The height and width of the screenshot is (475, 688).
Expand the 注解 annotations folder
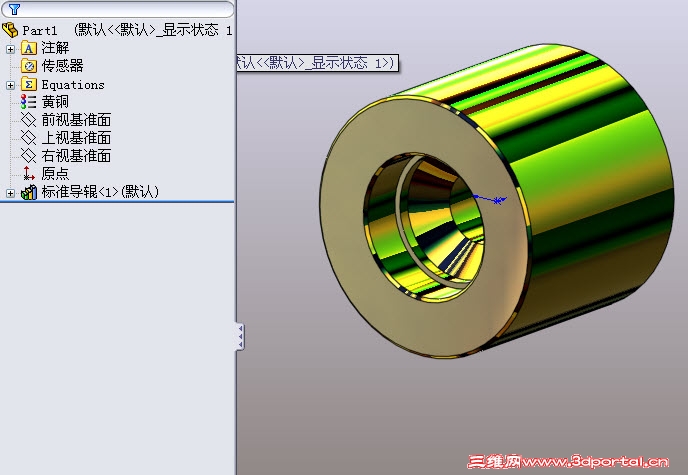(x=10, y=49)
